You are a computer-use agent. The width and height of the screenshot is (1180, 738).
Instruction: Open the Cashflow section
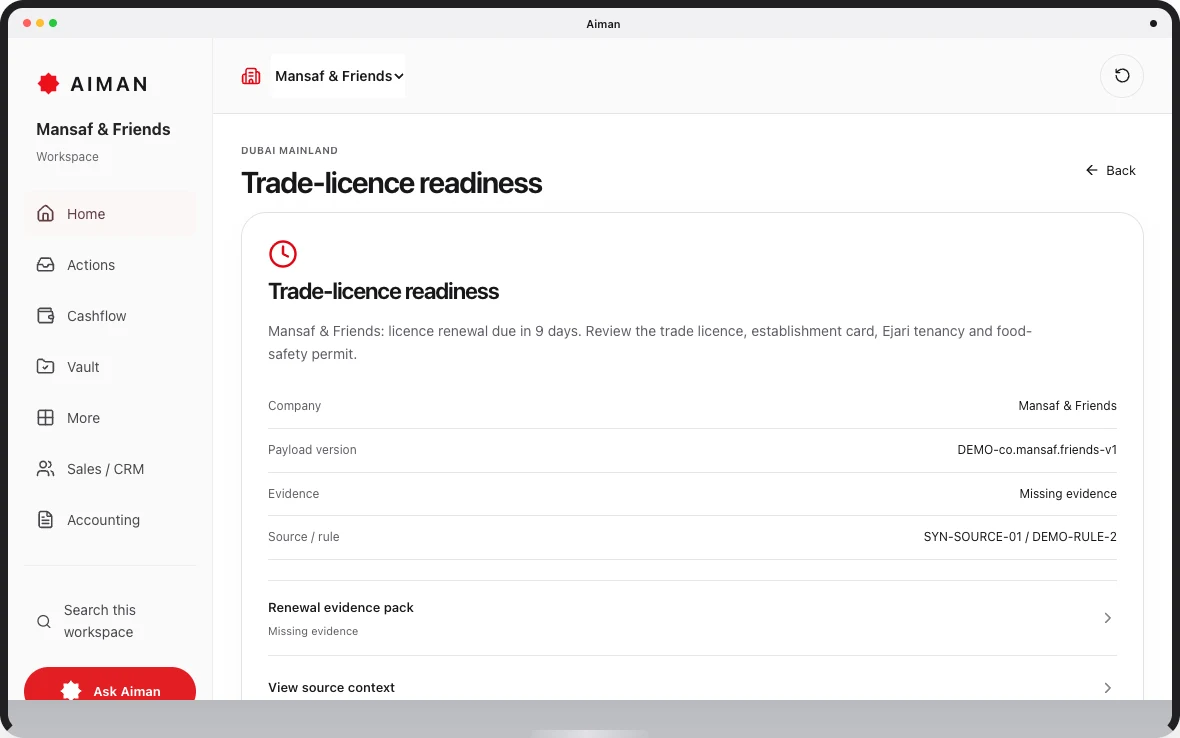pos(110,316)
